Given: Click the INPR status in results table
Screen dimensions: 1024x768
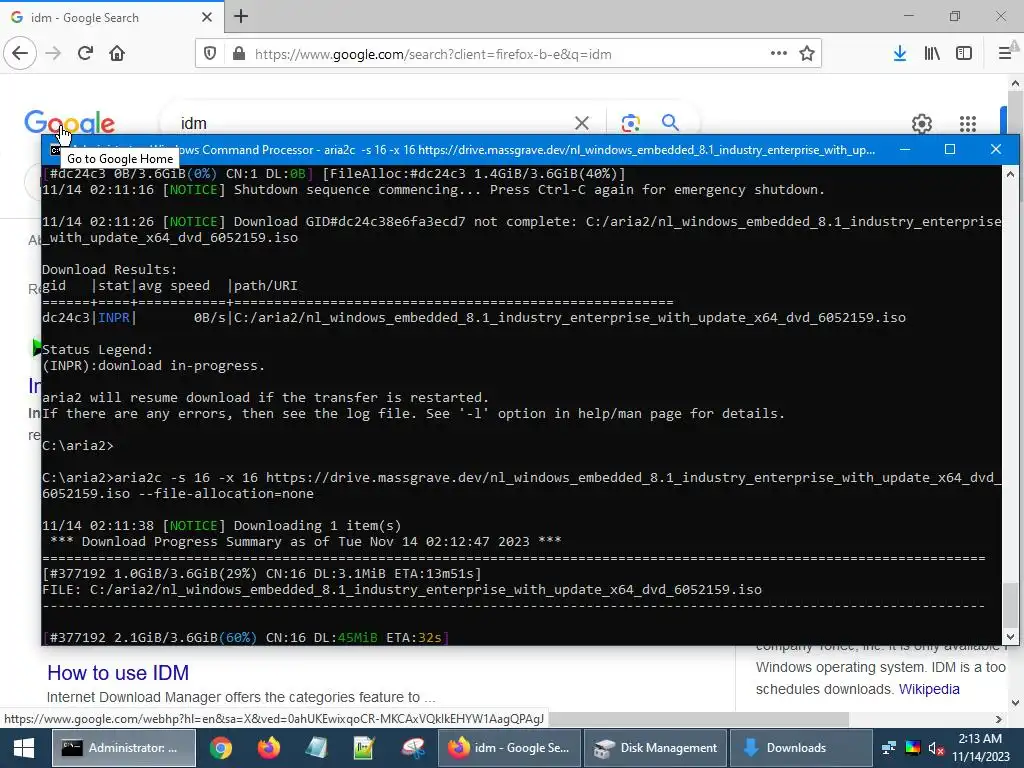Looking at the screenshot, I should click(x=114, y=317).
